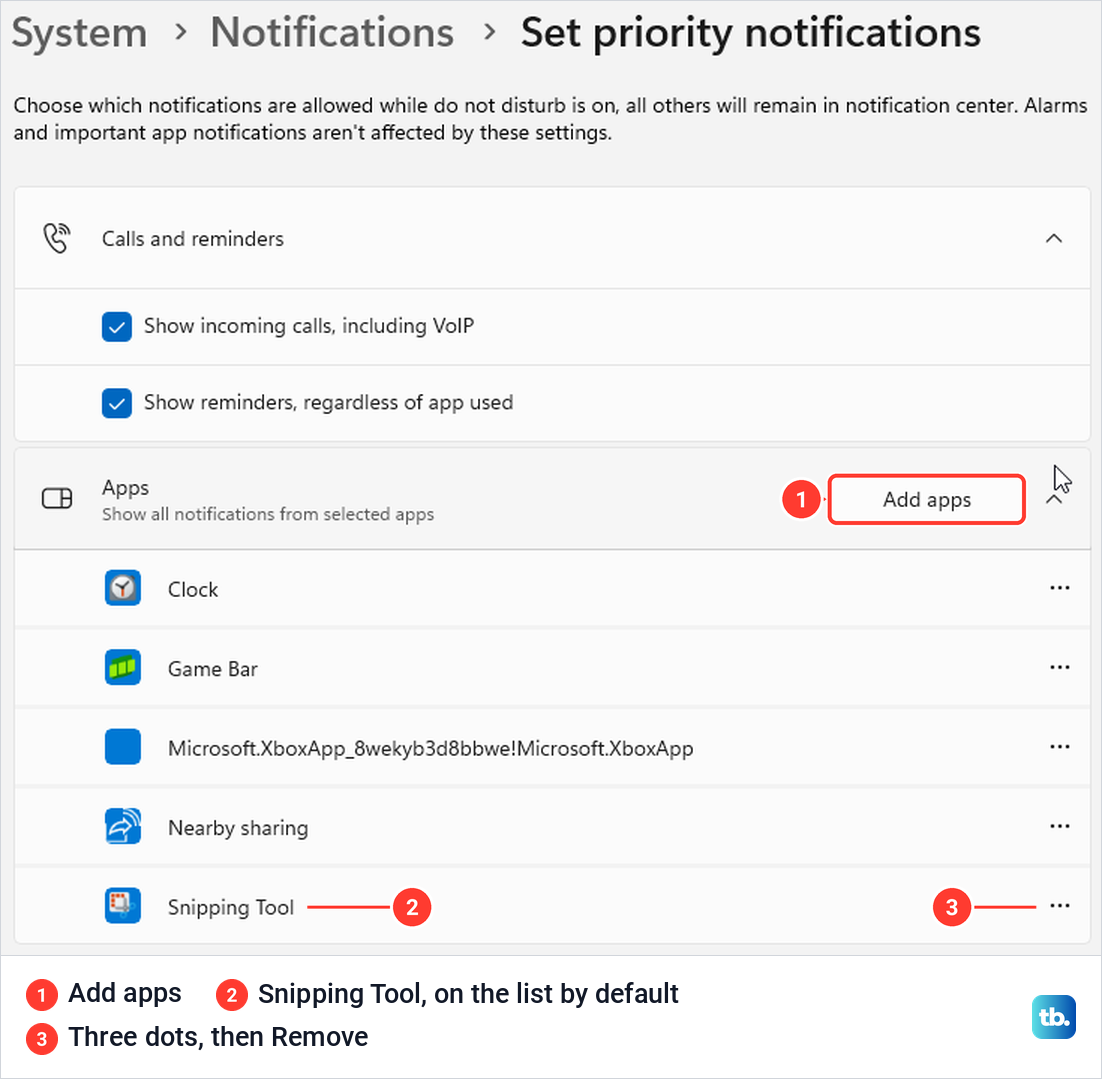Select the Snipping Tool row text

[231, 907]
